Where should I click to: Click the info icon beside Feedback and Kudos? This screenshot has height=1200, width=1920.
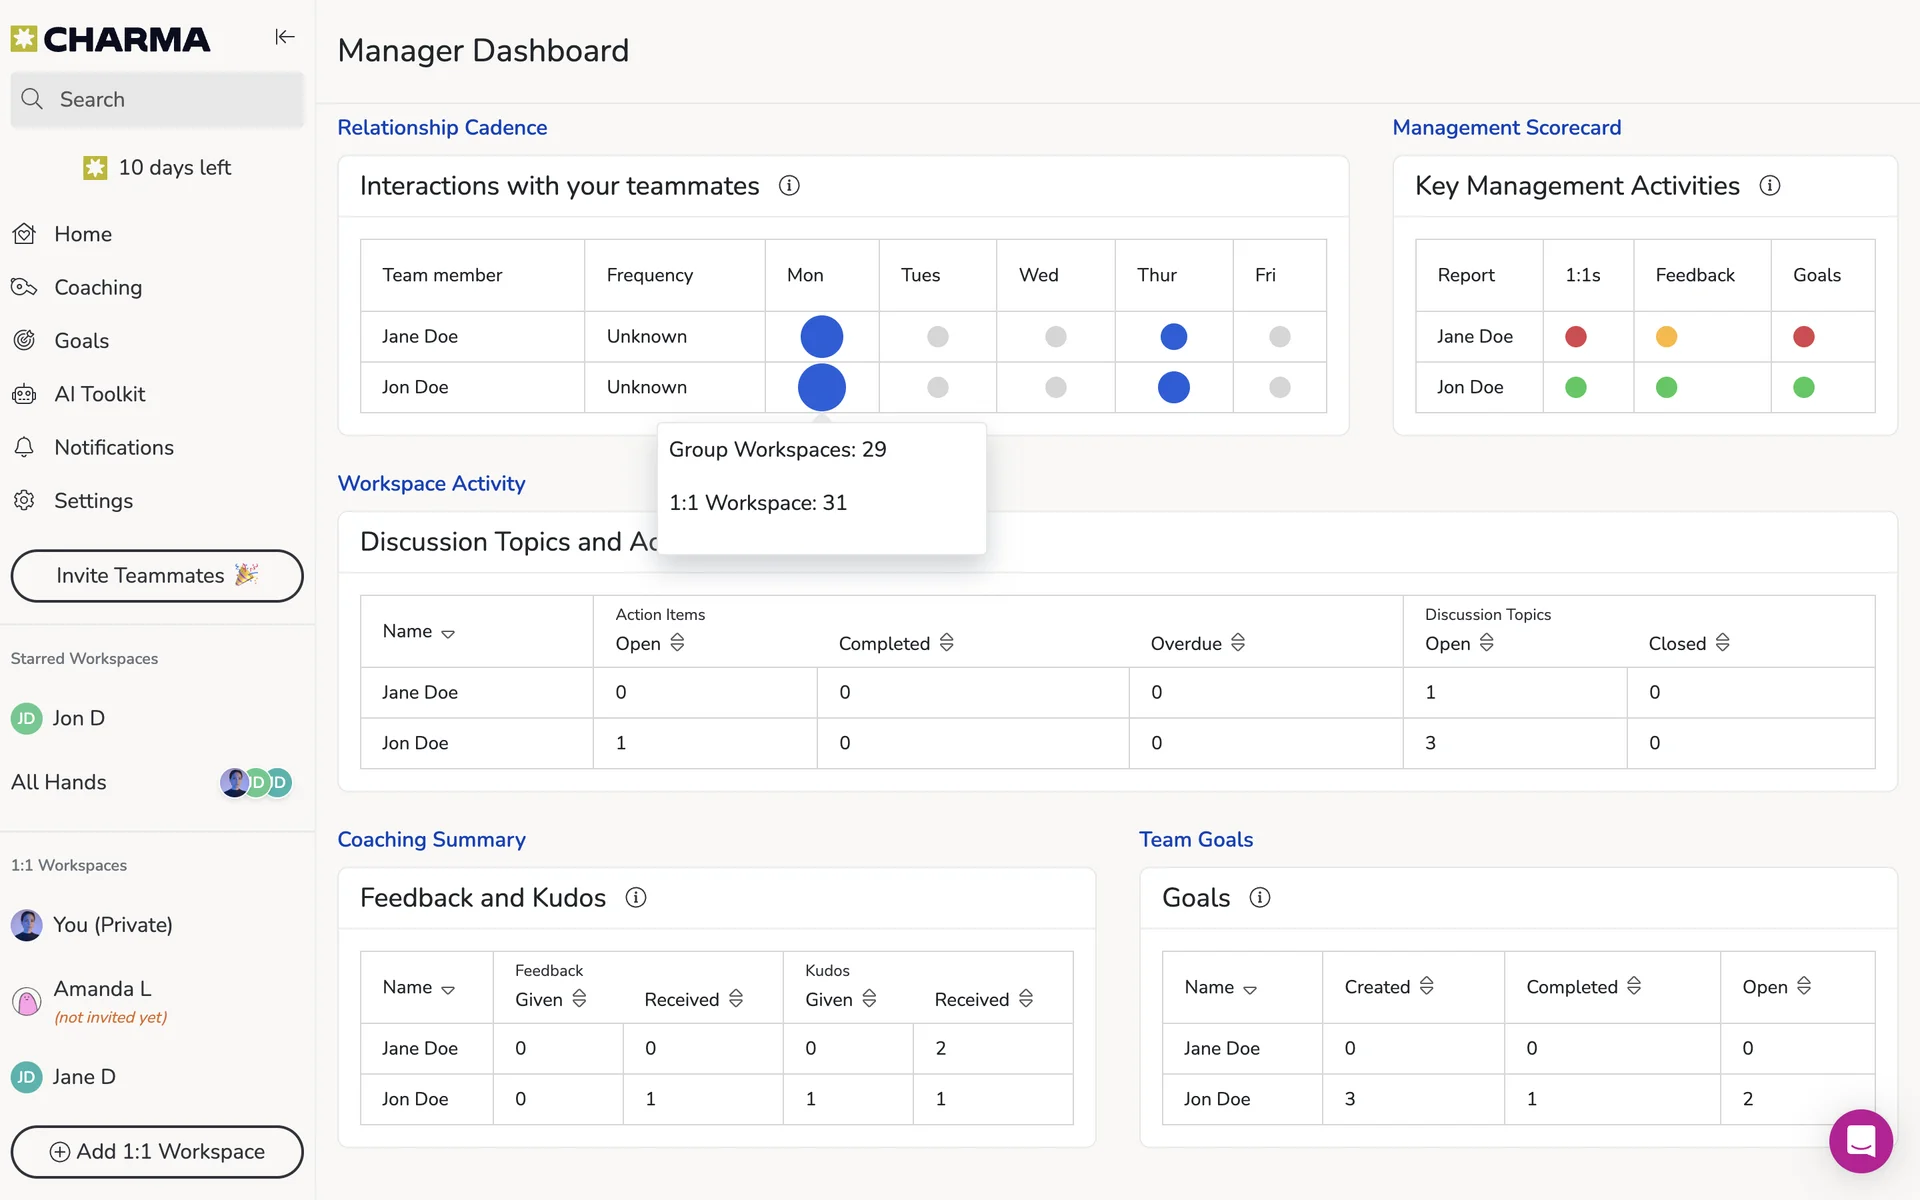coord(636,898)
